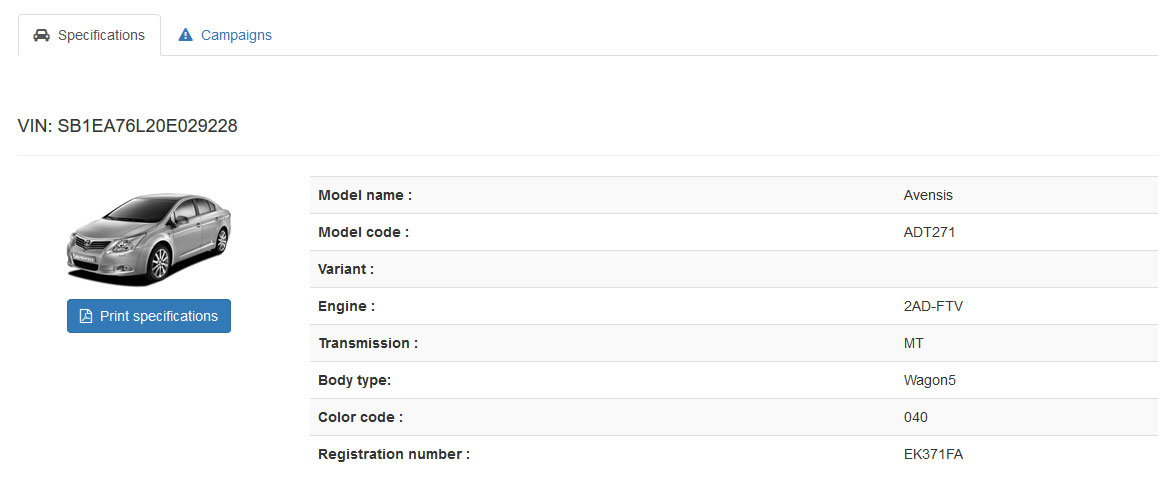Image resolution: width=1174 pixels, height=477 pixels.
Task: Select the 2AD-FTV engine value
Action: [x=933, y=306]
